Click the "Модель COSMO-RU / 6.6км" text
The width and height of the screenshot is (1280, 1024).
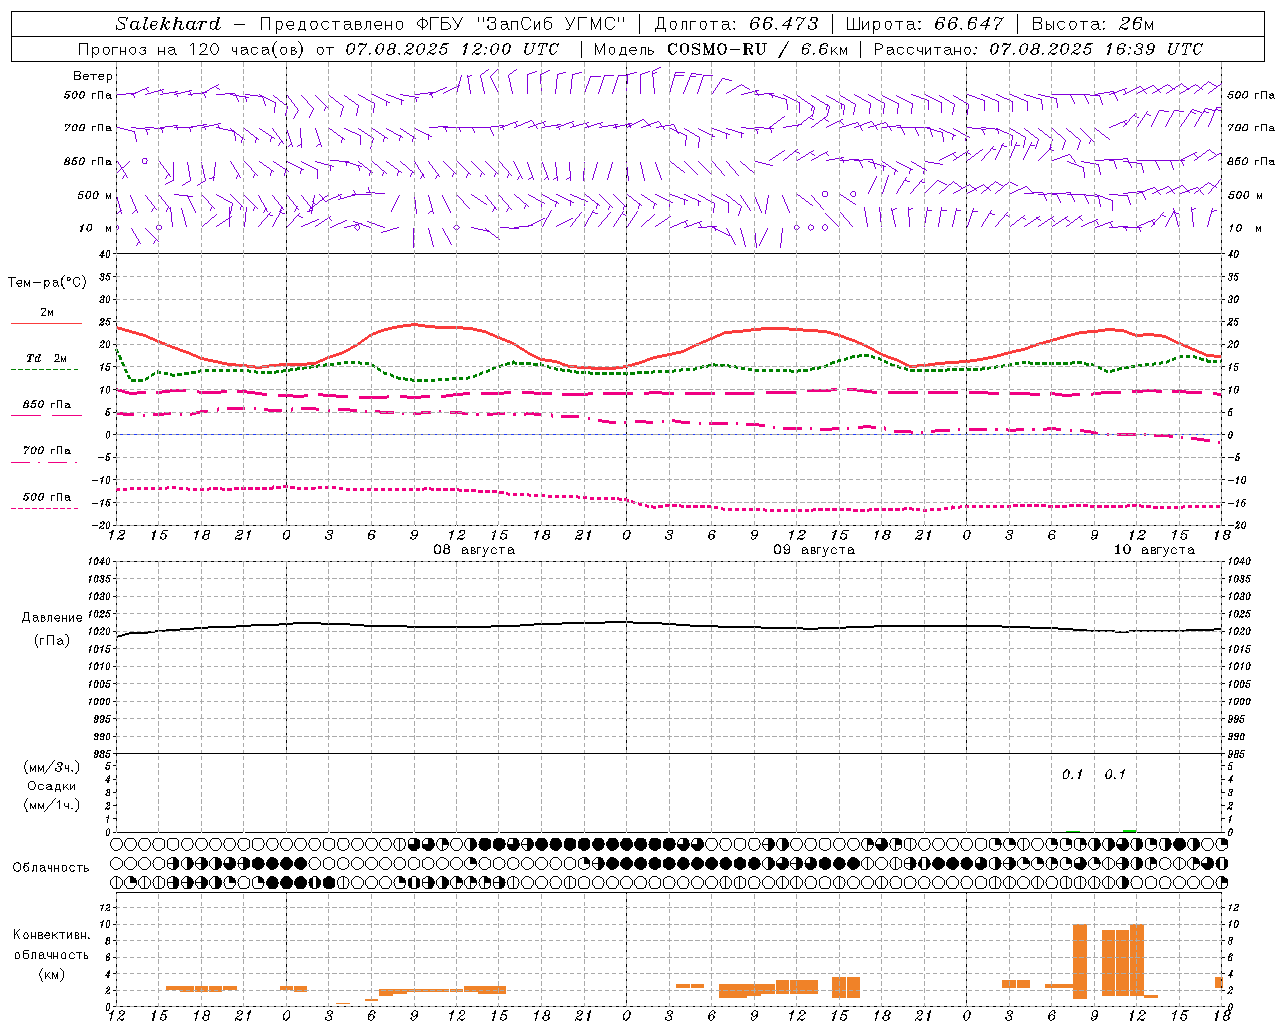point(720,49)
